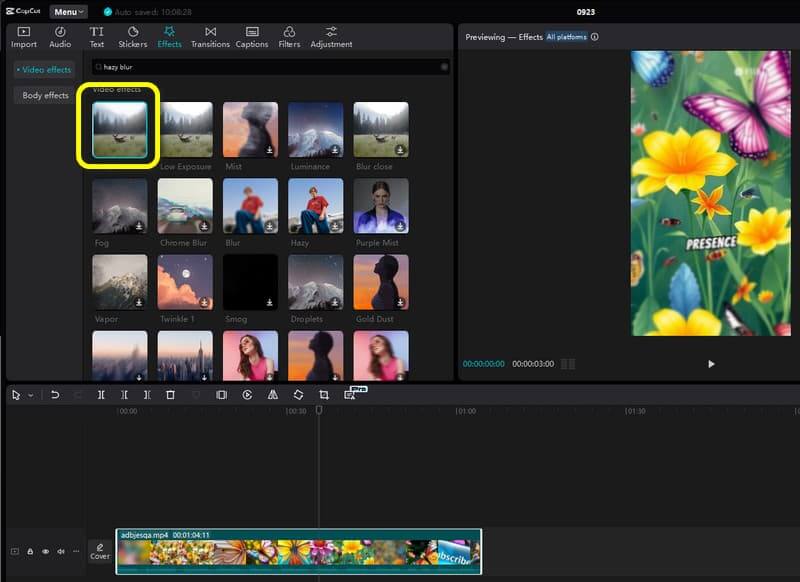Expand the selection tool dropdown arrow
Viewport: 800px width, 582px height.
click(x=30, y=396)
